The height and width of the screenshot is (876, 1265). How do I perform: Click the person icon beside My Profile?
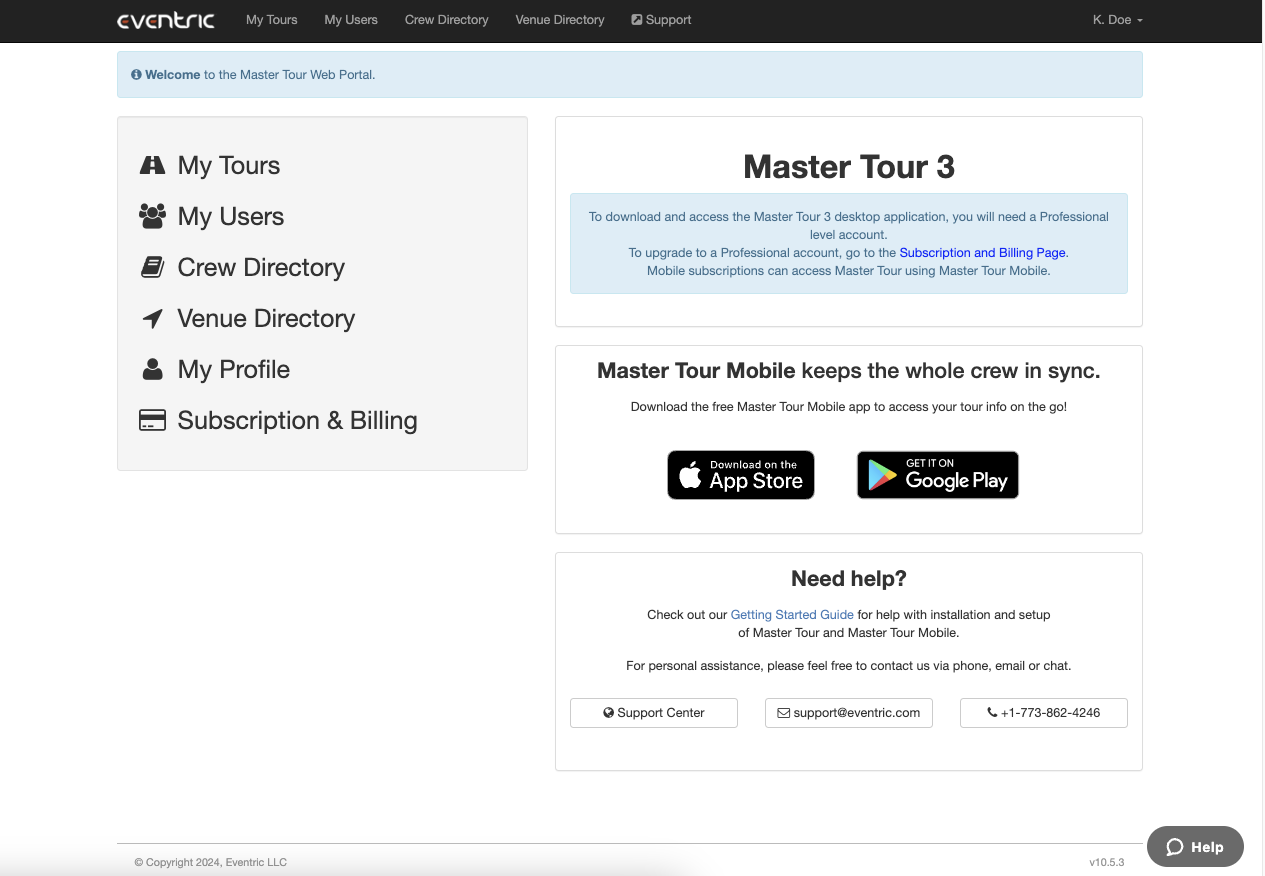click(152, 369)
